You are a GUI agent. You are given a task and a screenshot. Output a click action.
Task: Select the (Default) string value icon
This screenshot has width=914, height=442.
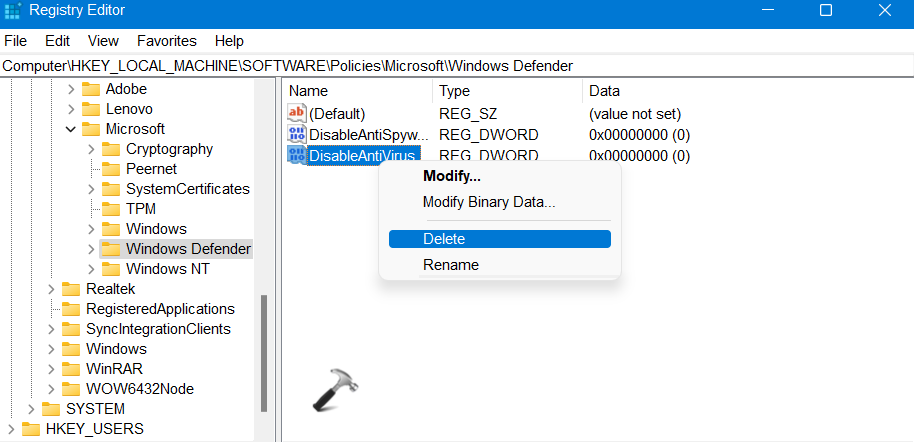297,114
